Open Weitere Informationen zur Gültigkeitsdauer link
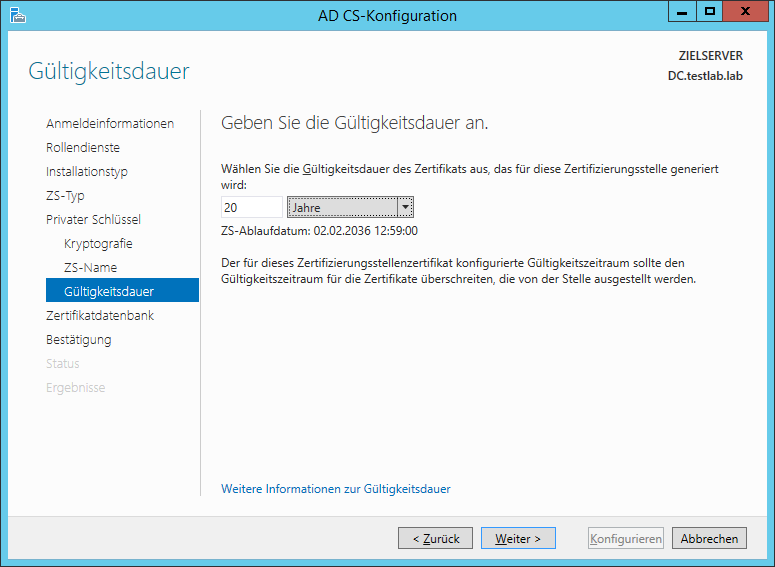 coord(336,489)
